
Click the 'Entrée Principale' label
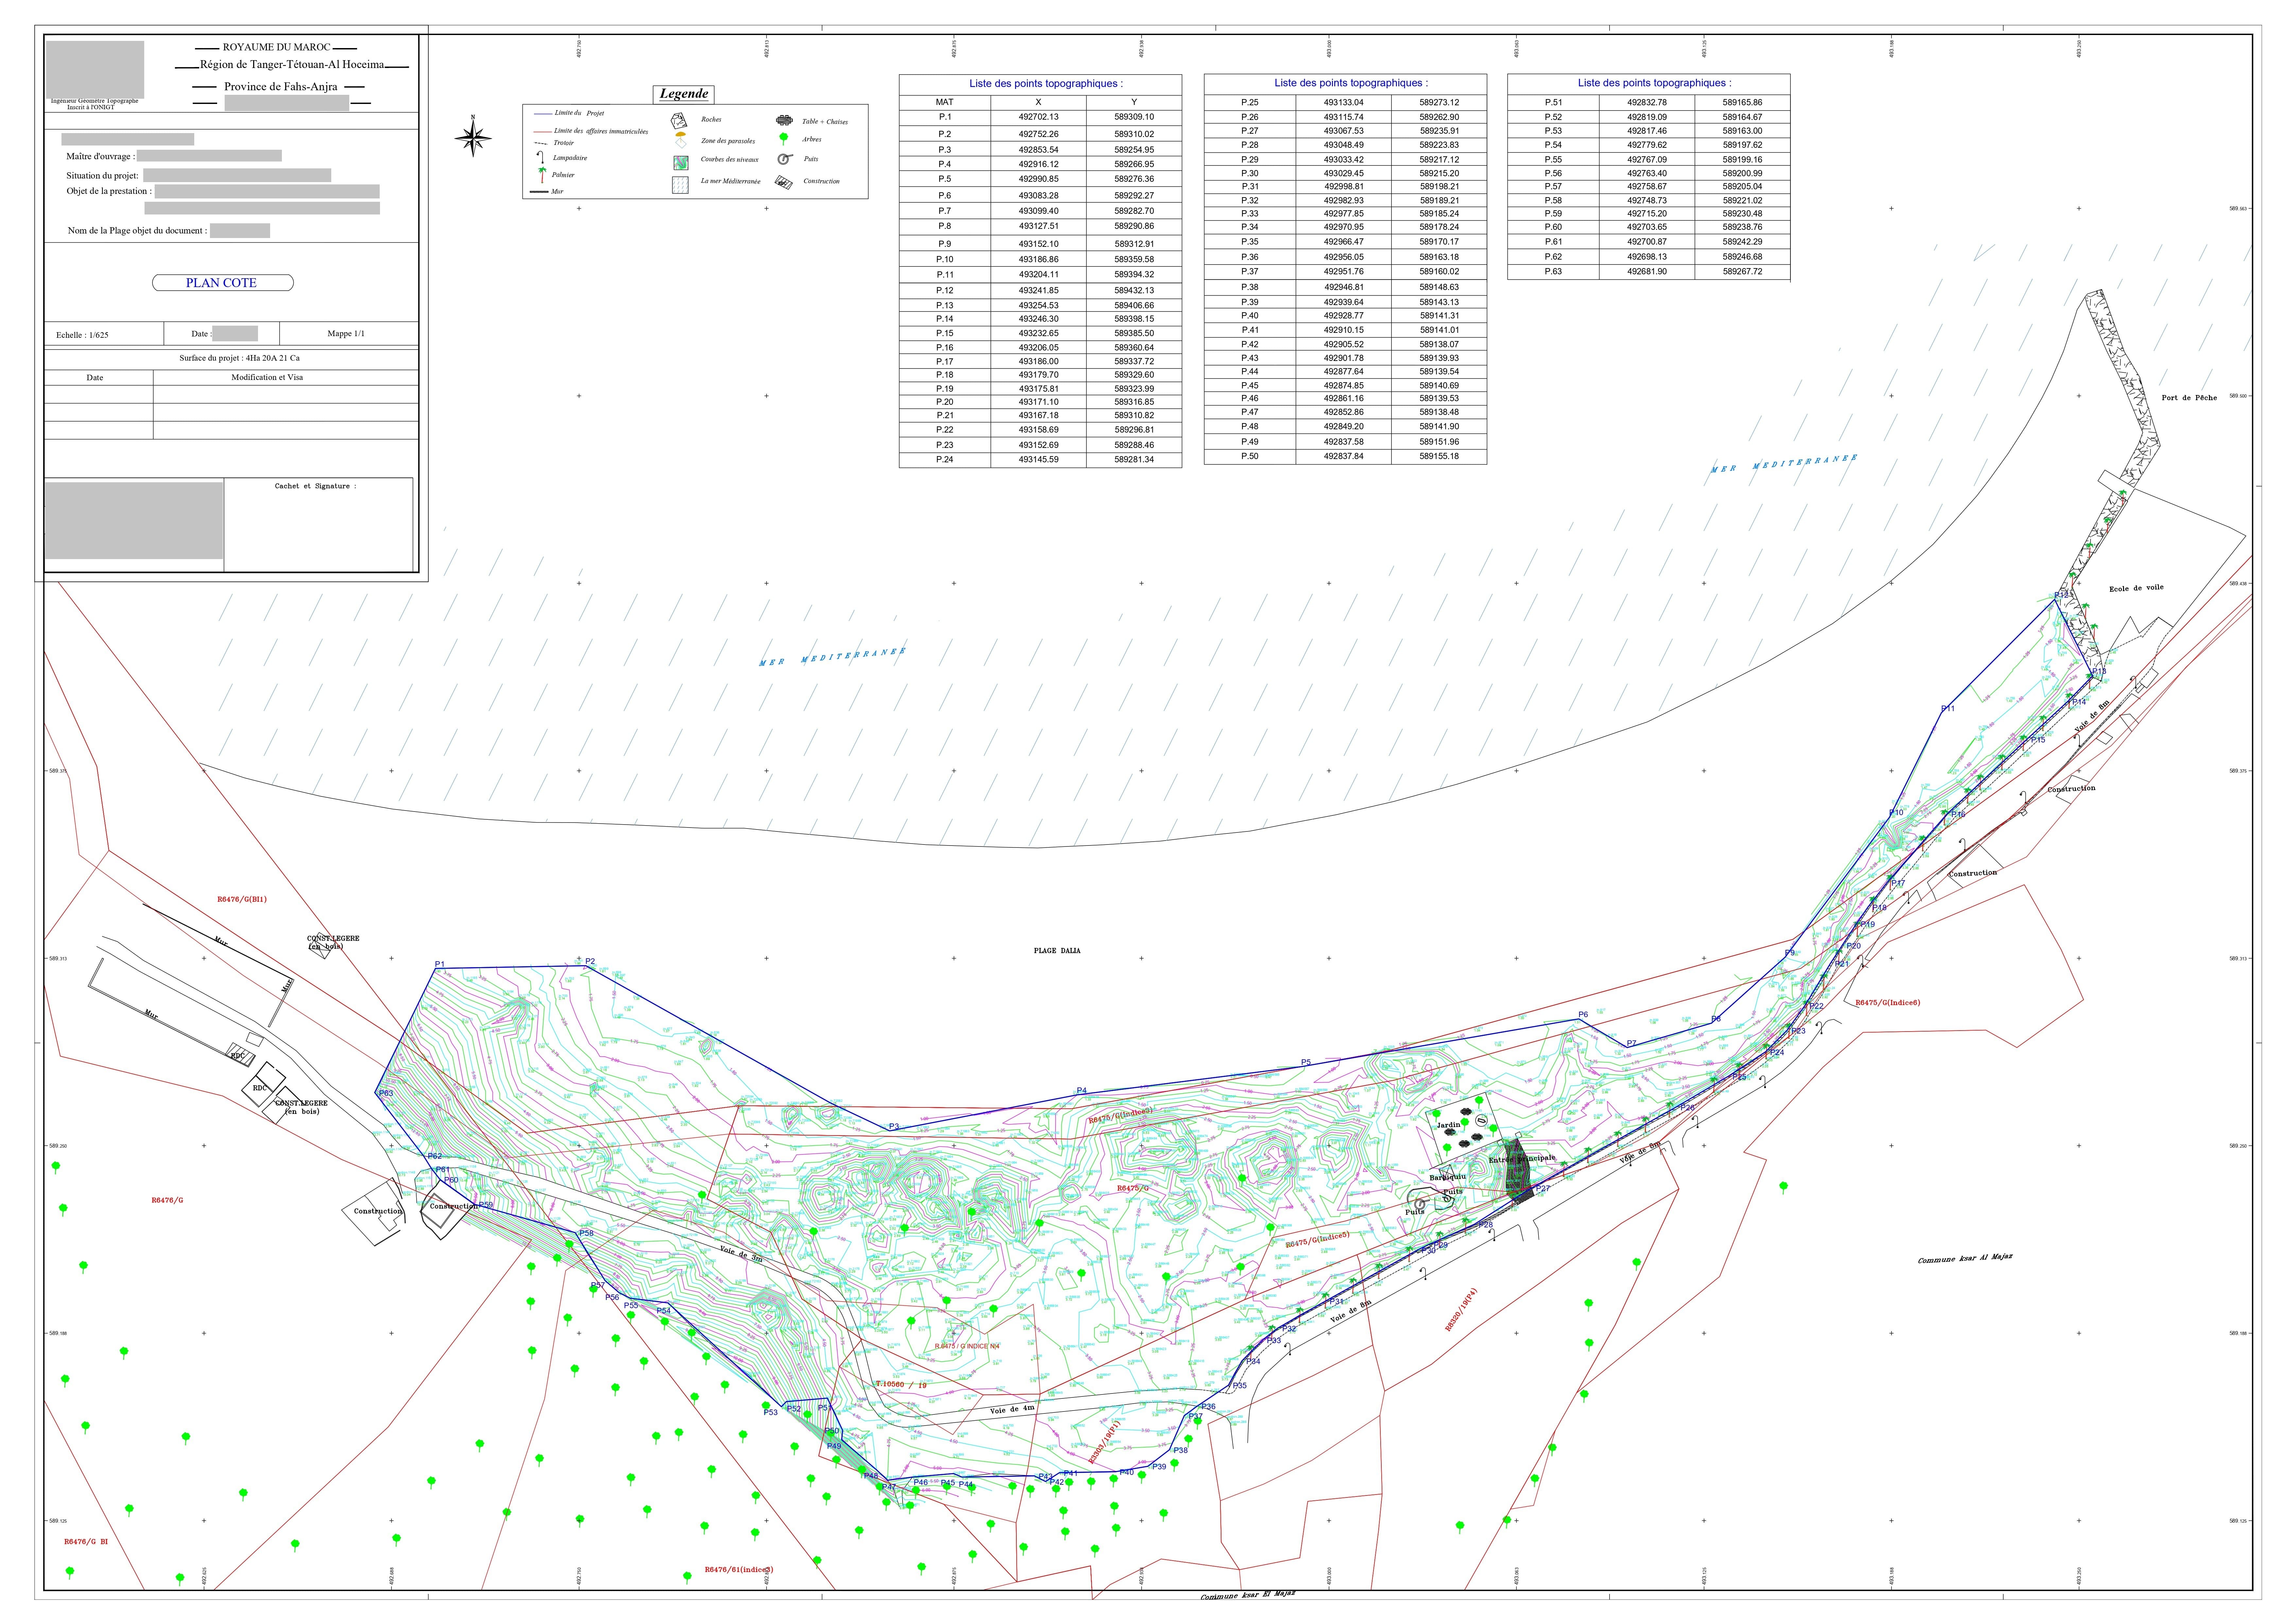(1522, 1159)
